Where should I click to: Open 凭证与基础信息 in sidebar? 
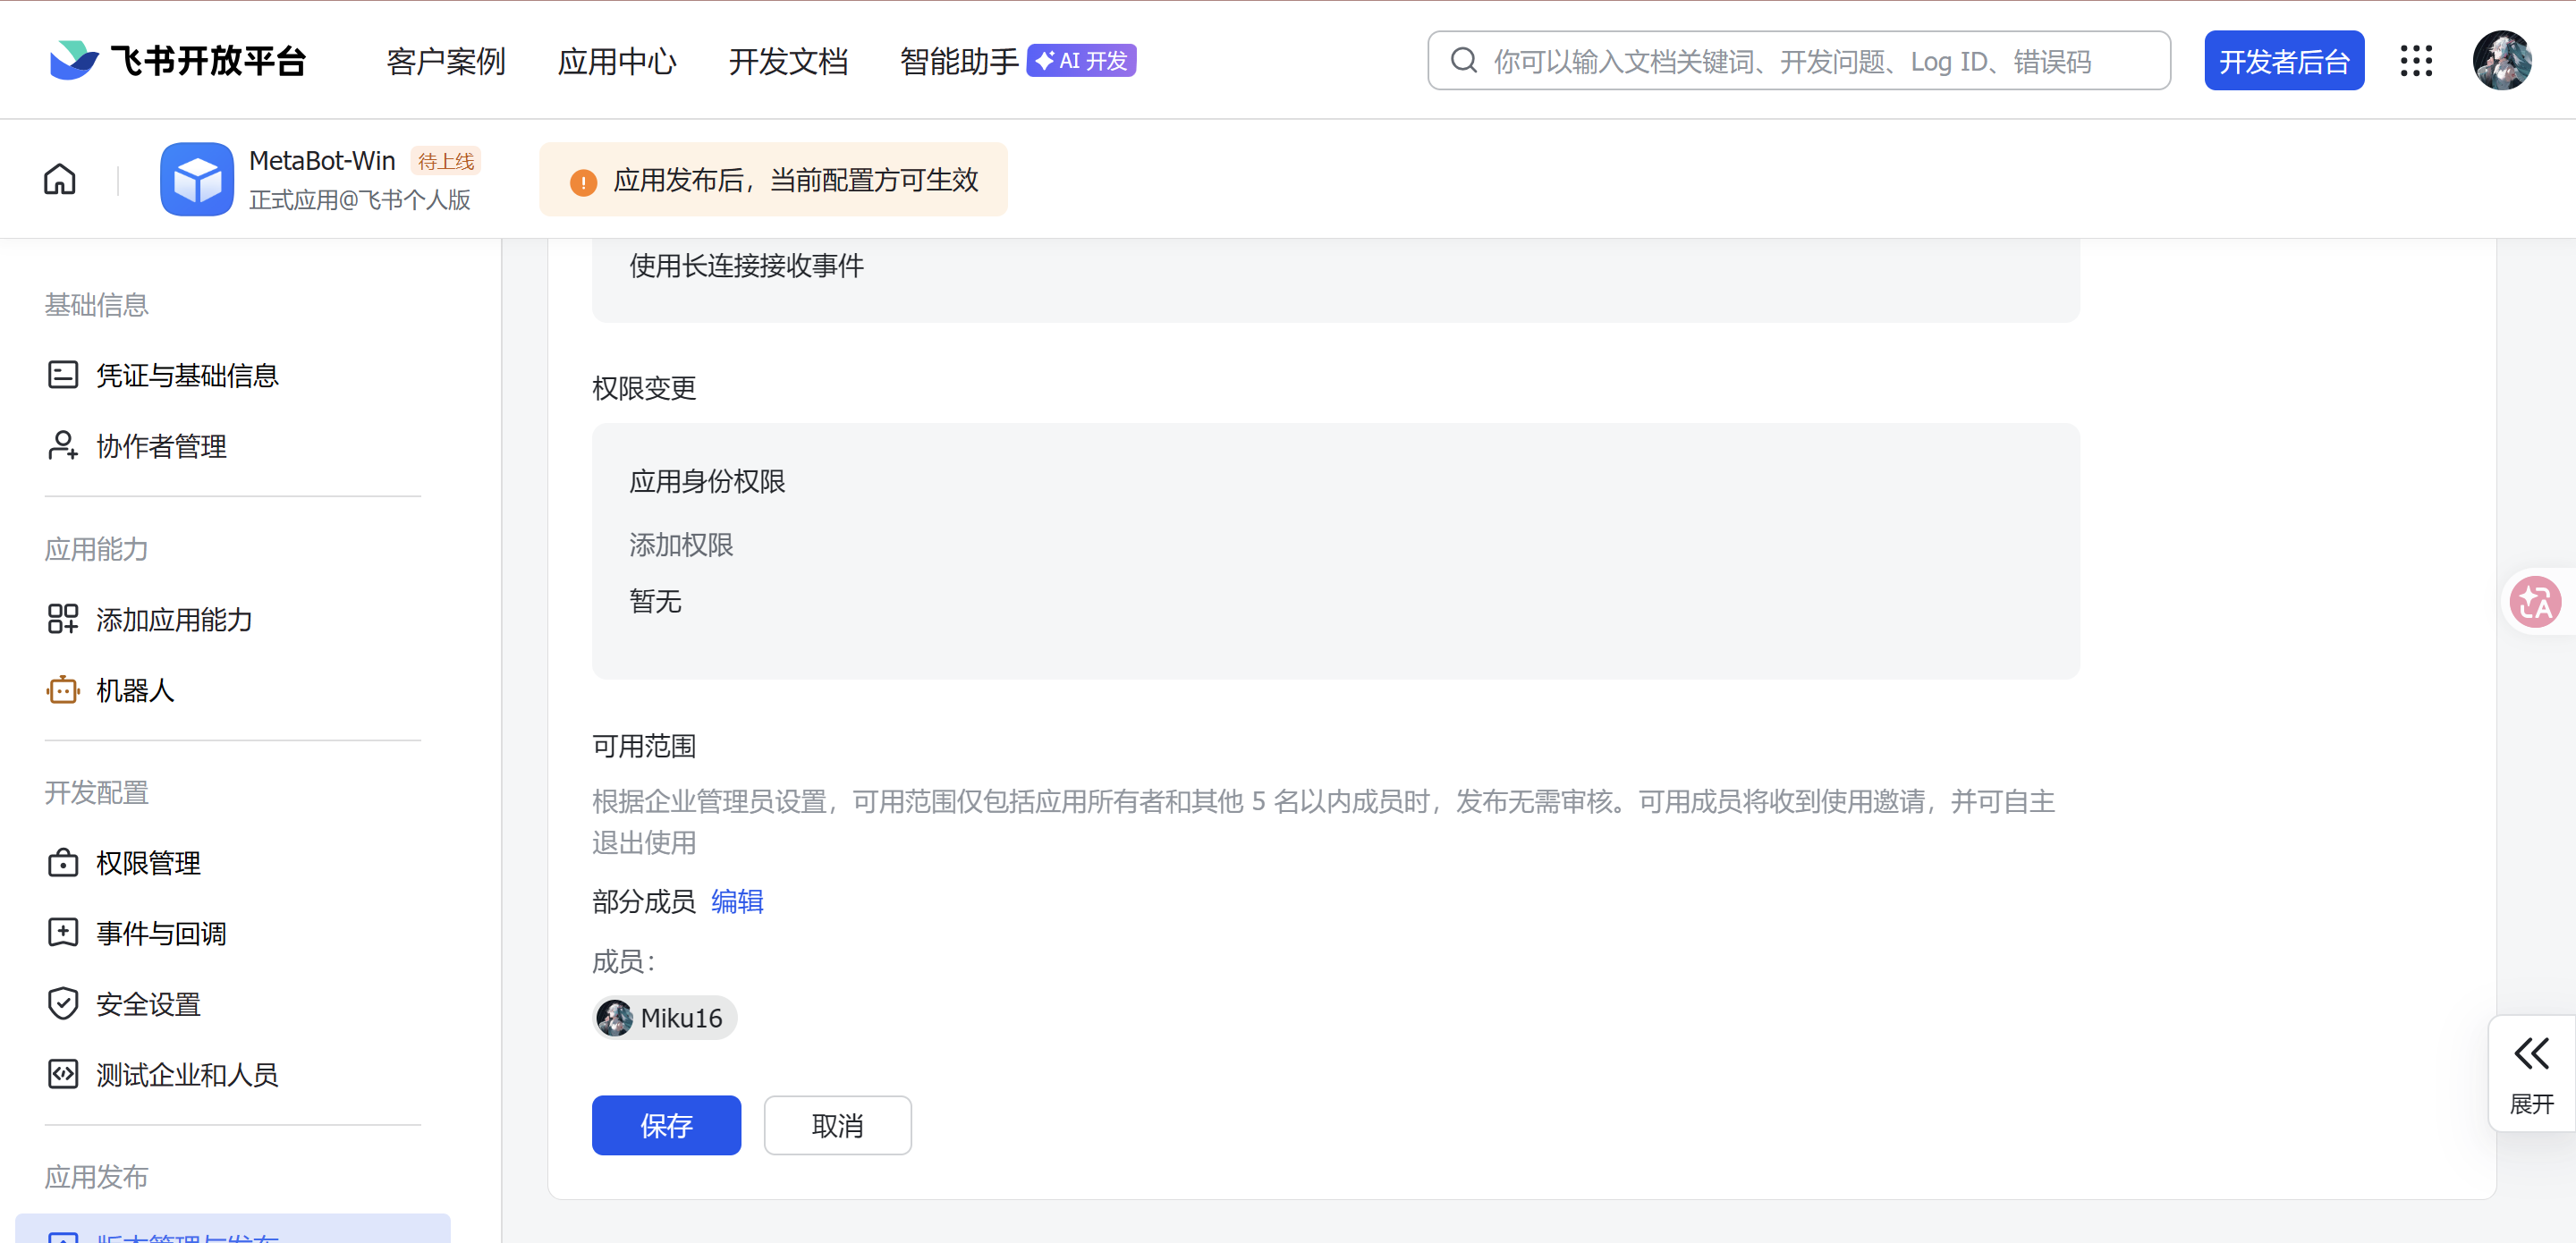186,375
